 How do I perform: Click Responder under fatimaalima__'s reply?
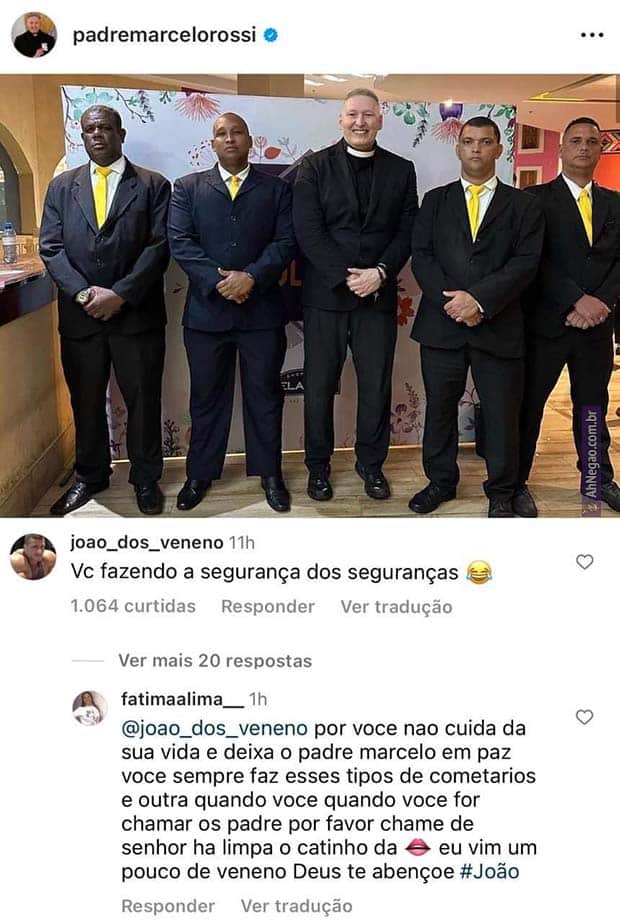[x=168, y=906]
